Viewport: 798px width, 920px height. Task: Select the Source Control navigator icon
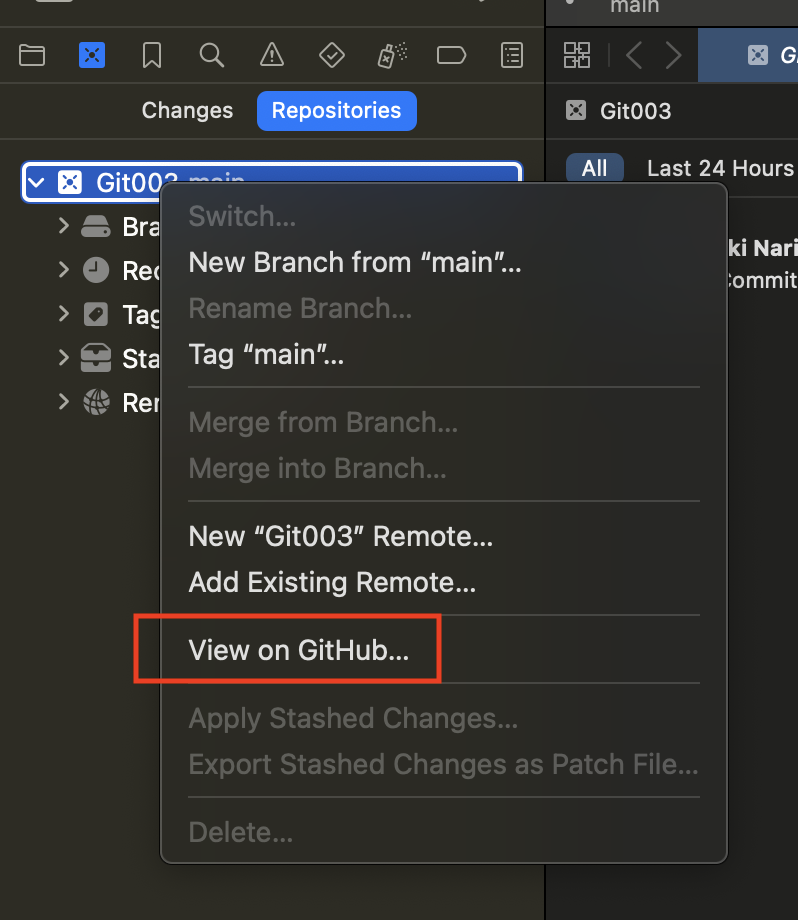pos(92,55)
